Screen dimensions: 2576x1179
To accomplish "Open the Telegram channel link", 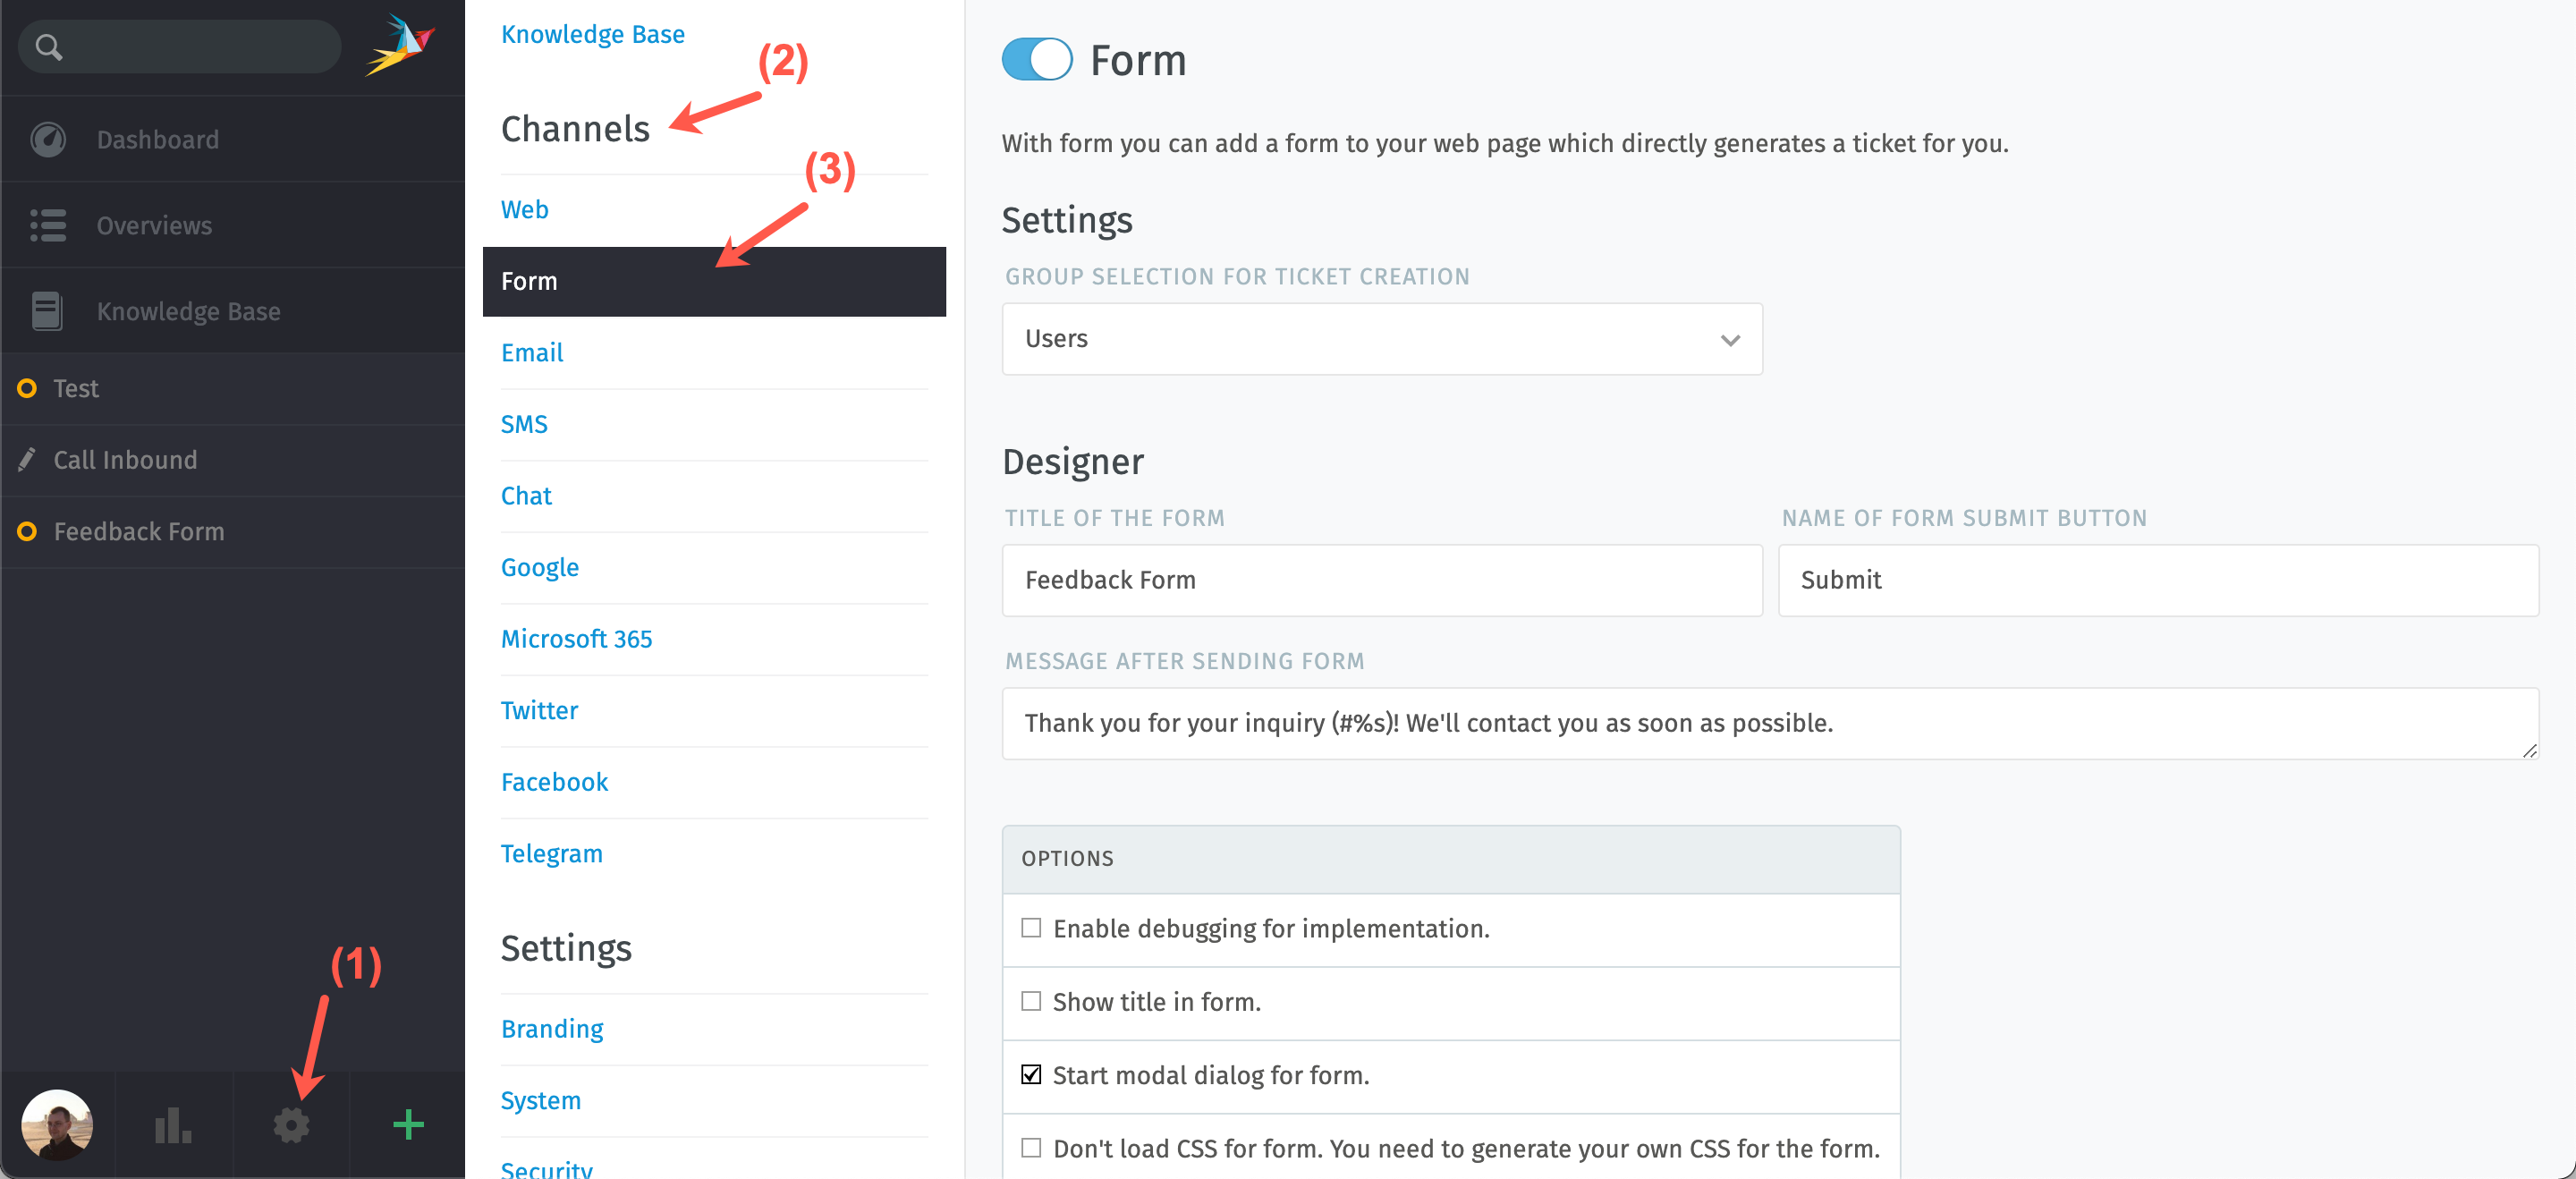I will click(551, 853).
